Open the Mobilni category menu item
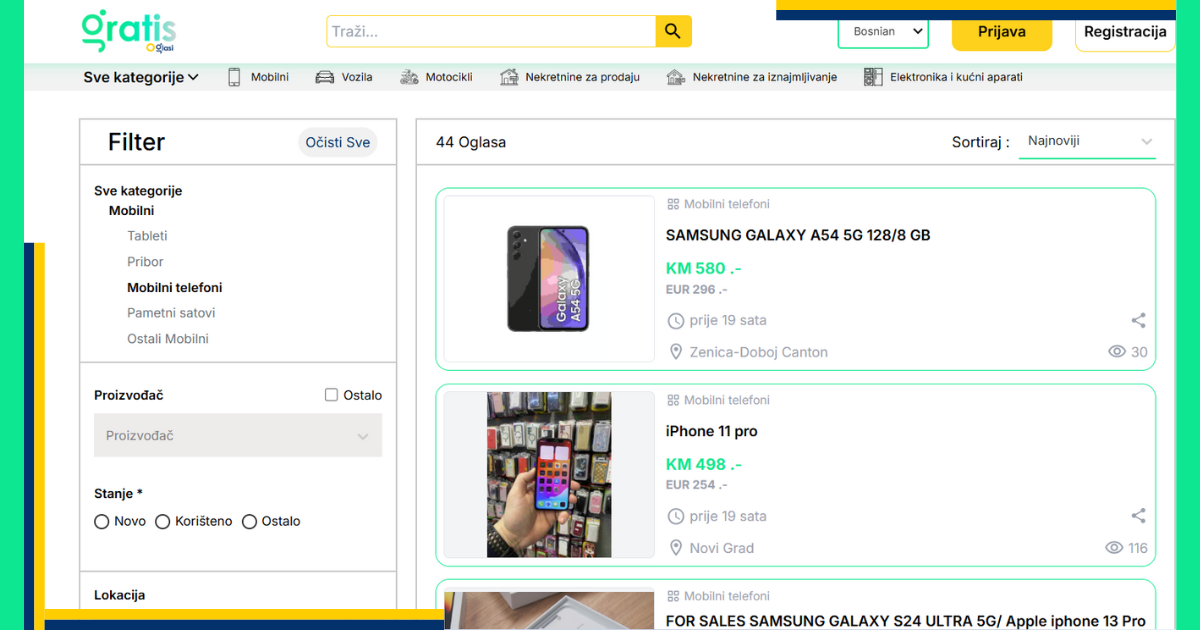This screenshot has width=1200, height=630. coord(258,77)
